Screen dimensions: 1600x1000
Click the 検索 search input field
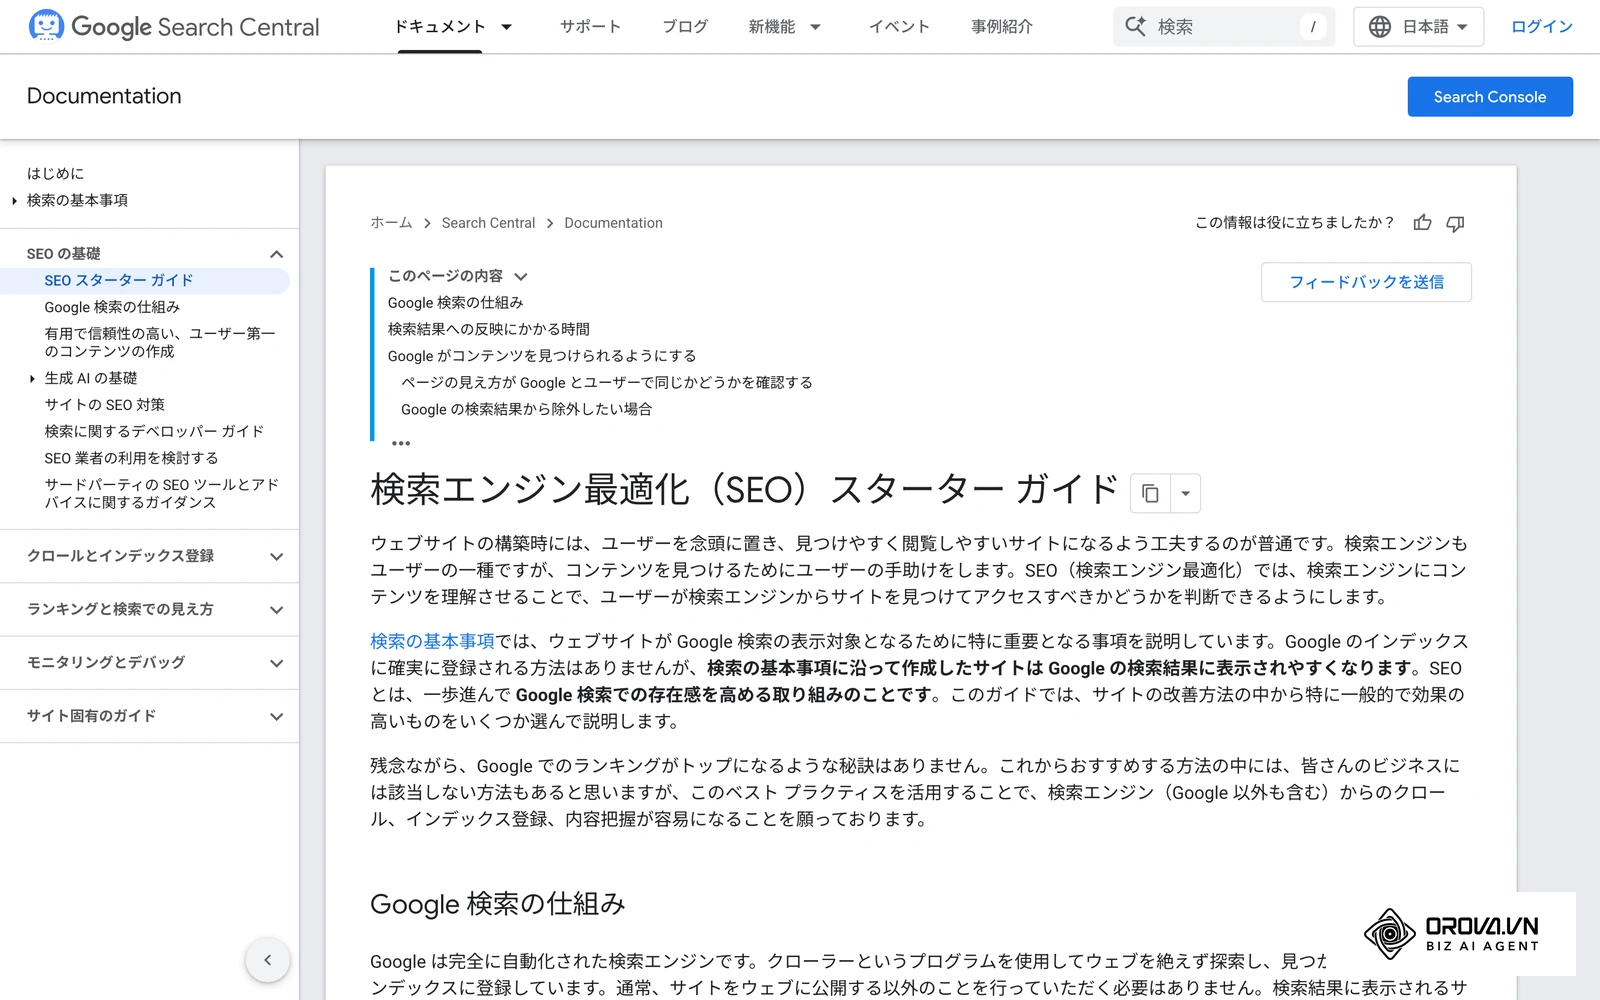[1223, 27]
